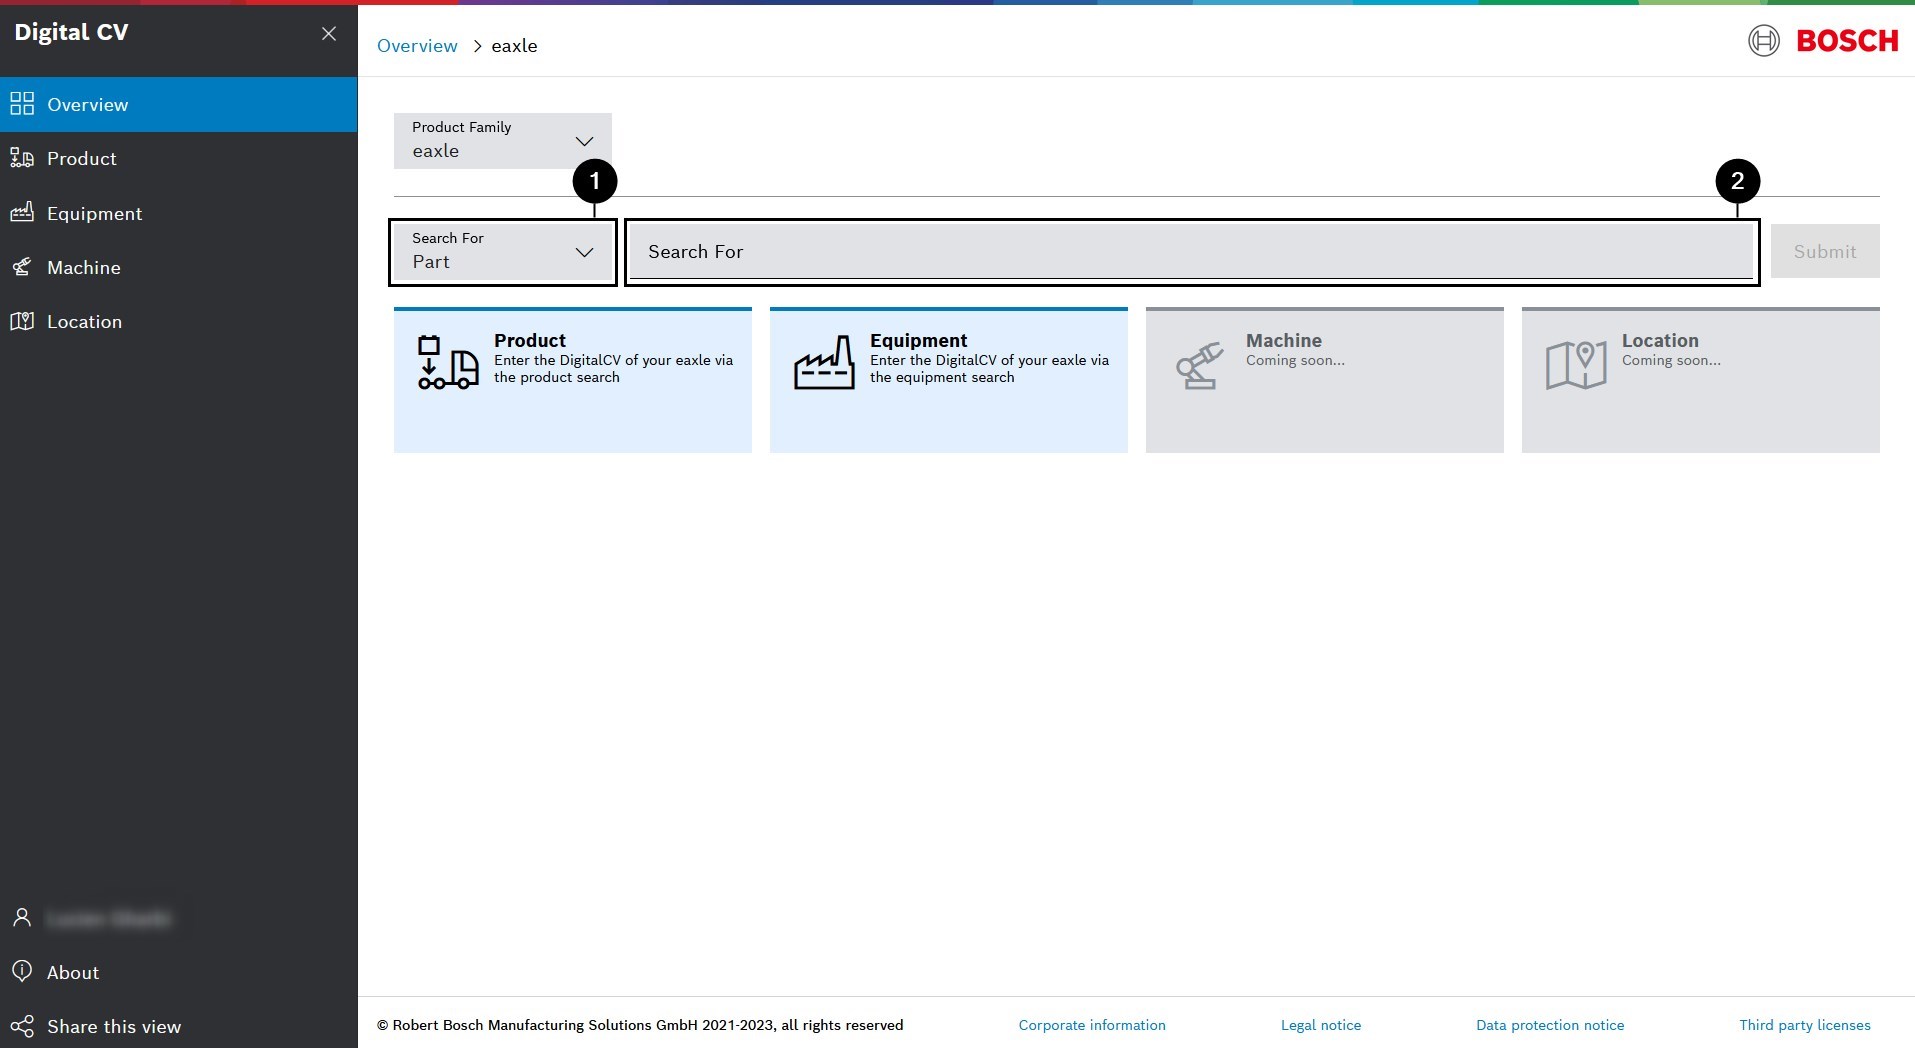Click the Machine robot arm icon in sidebar
This screenshot has height=1048, width=1915.
(x=22, y=267)
